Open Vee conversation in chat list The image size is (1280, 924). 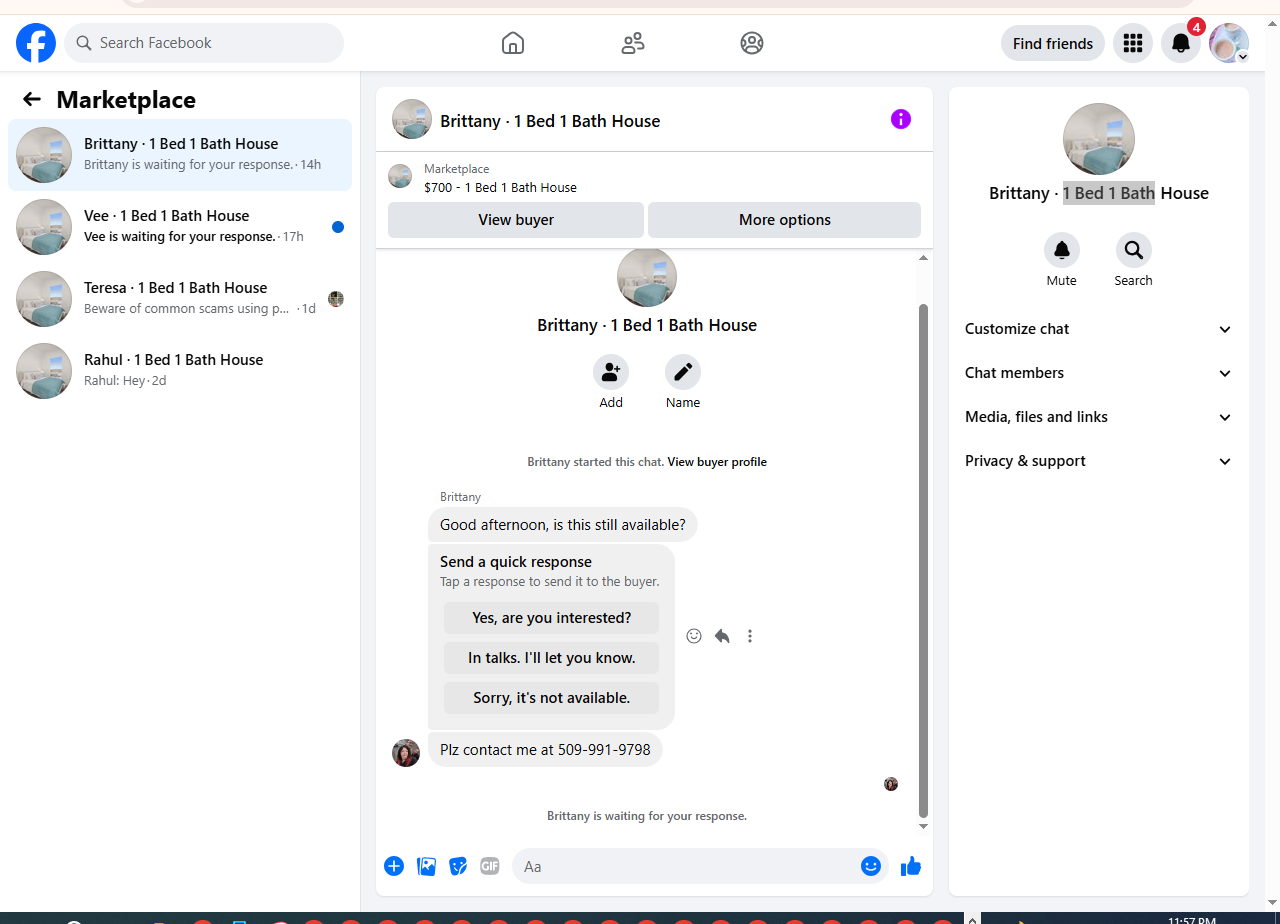coord(180,227)
